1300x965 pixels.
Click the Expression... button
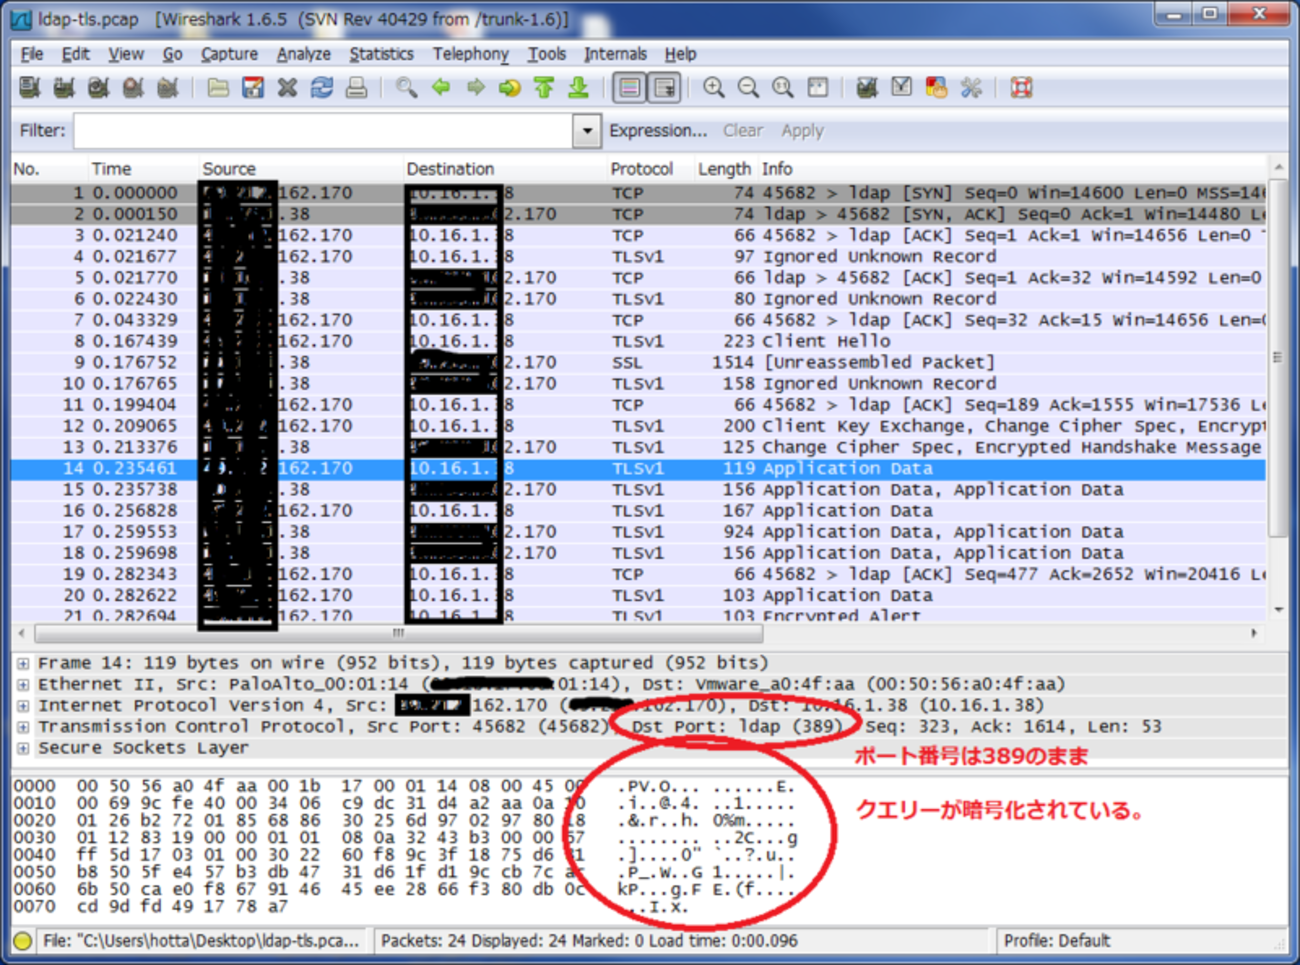click(657, 131)
